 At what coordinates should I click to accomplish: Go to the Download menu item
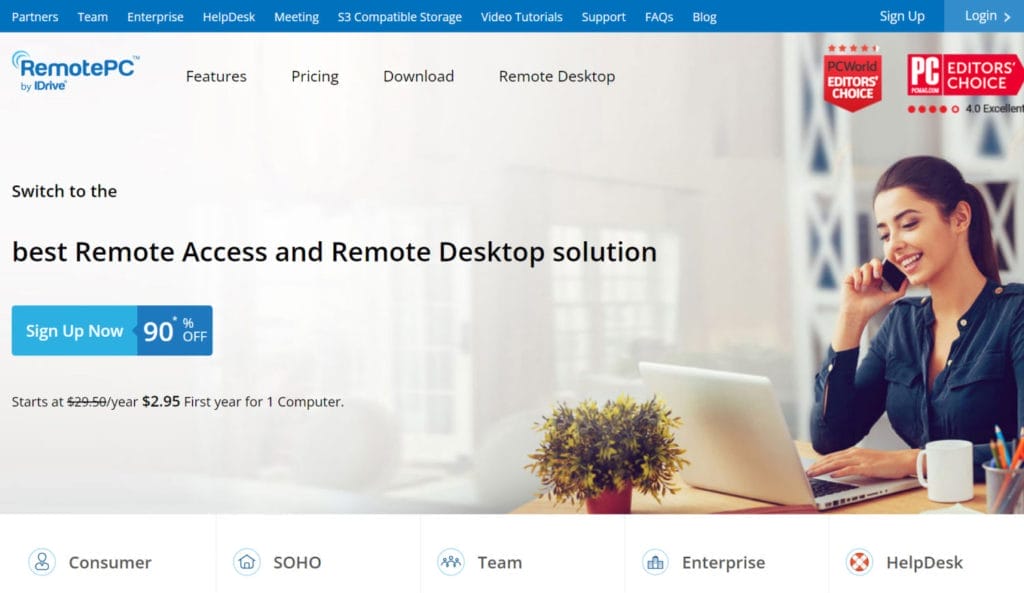click(x=419, y=76)
